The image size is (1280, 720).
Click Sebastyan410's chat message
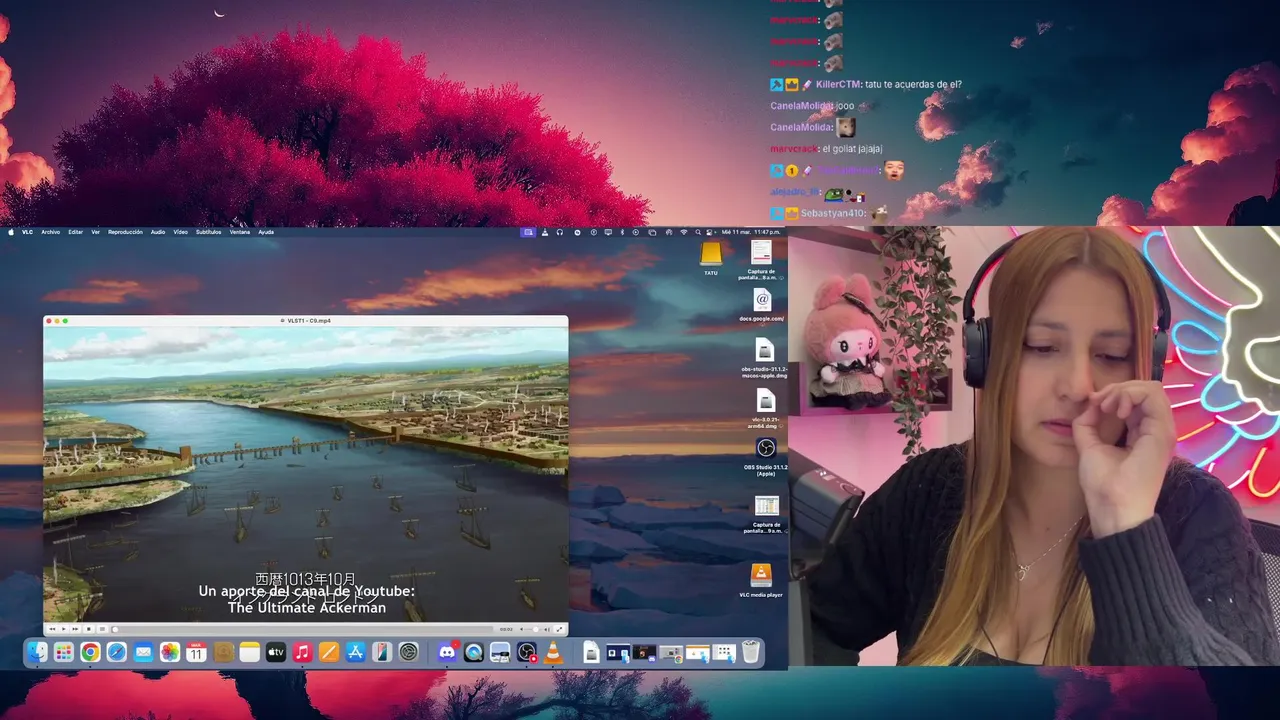pyautogui.click(x=829, y=213)
